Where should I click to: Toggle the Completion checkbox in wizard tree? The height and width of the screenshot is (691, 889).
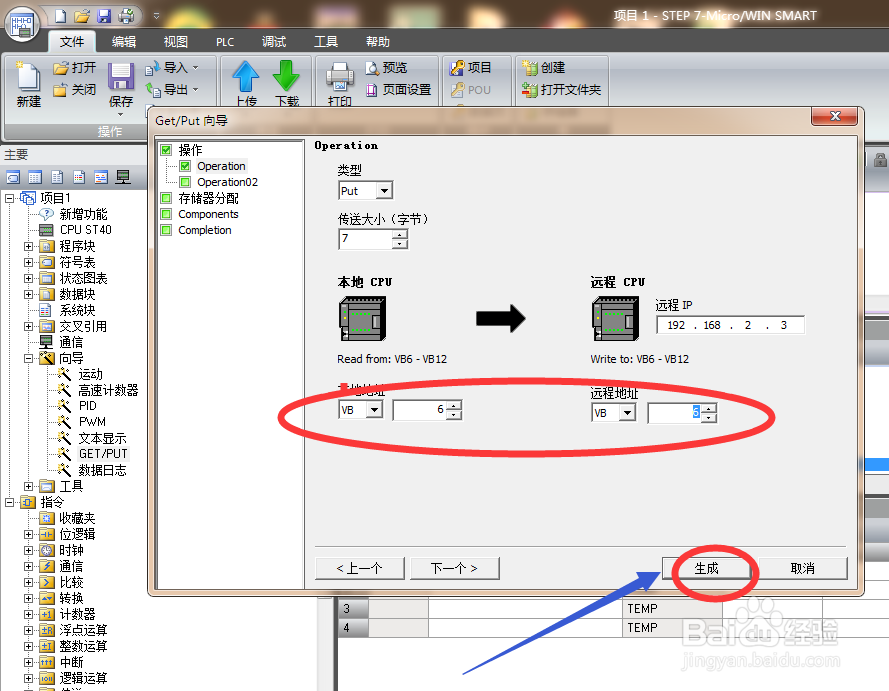(x=166, y=230)
